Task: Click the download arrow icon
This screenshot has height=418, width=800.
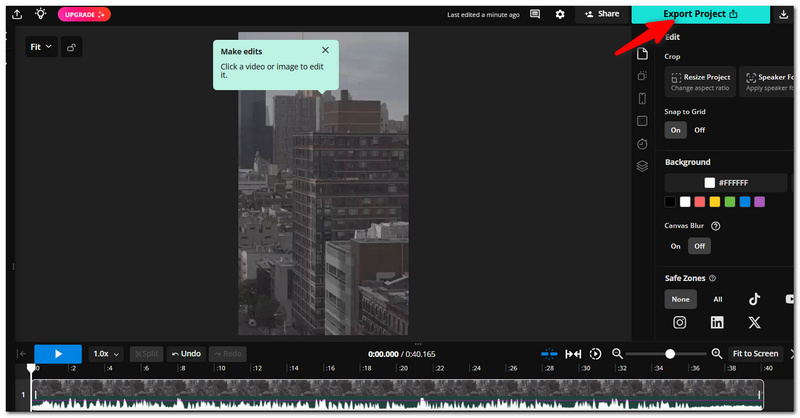Action: click(x=783, y=14)
